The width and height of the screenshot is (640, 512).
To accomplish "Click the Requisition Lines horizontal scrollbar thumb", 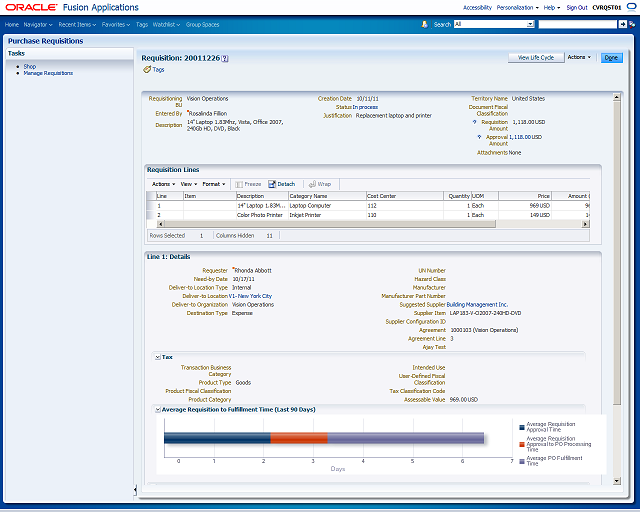I will [330, 224].
